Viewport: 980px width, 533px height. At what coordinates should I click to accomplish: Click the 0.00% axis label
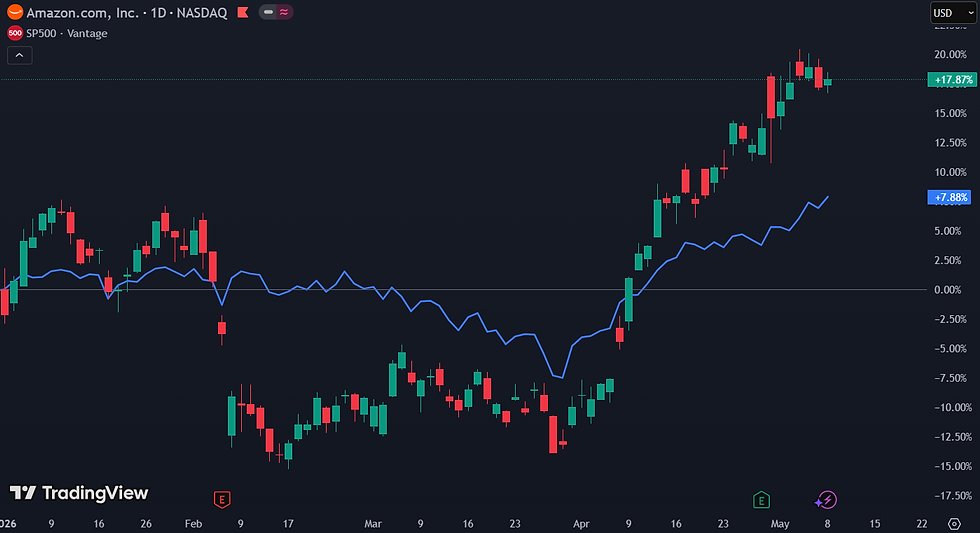[x=948, y=290]
